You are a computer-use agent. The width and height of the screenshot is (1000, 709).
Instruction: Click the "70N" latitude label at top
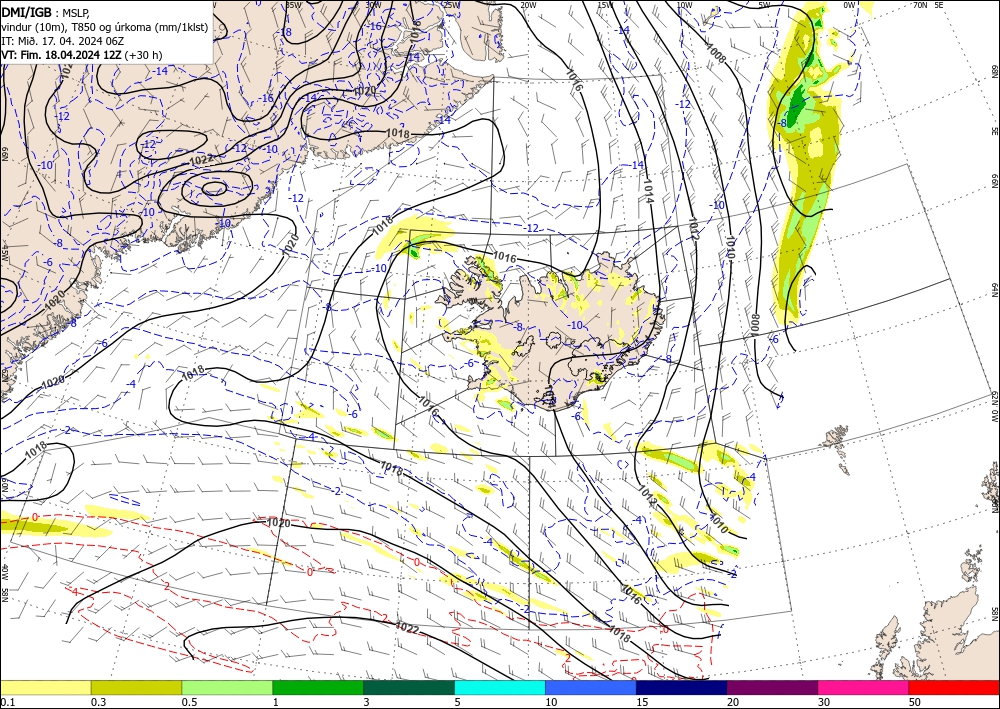(920, 5)
